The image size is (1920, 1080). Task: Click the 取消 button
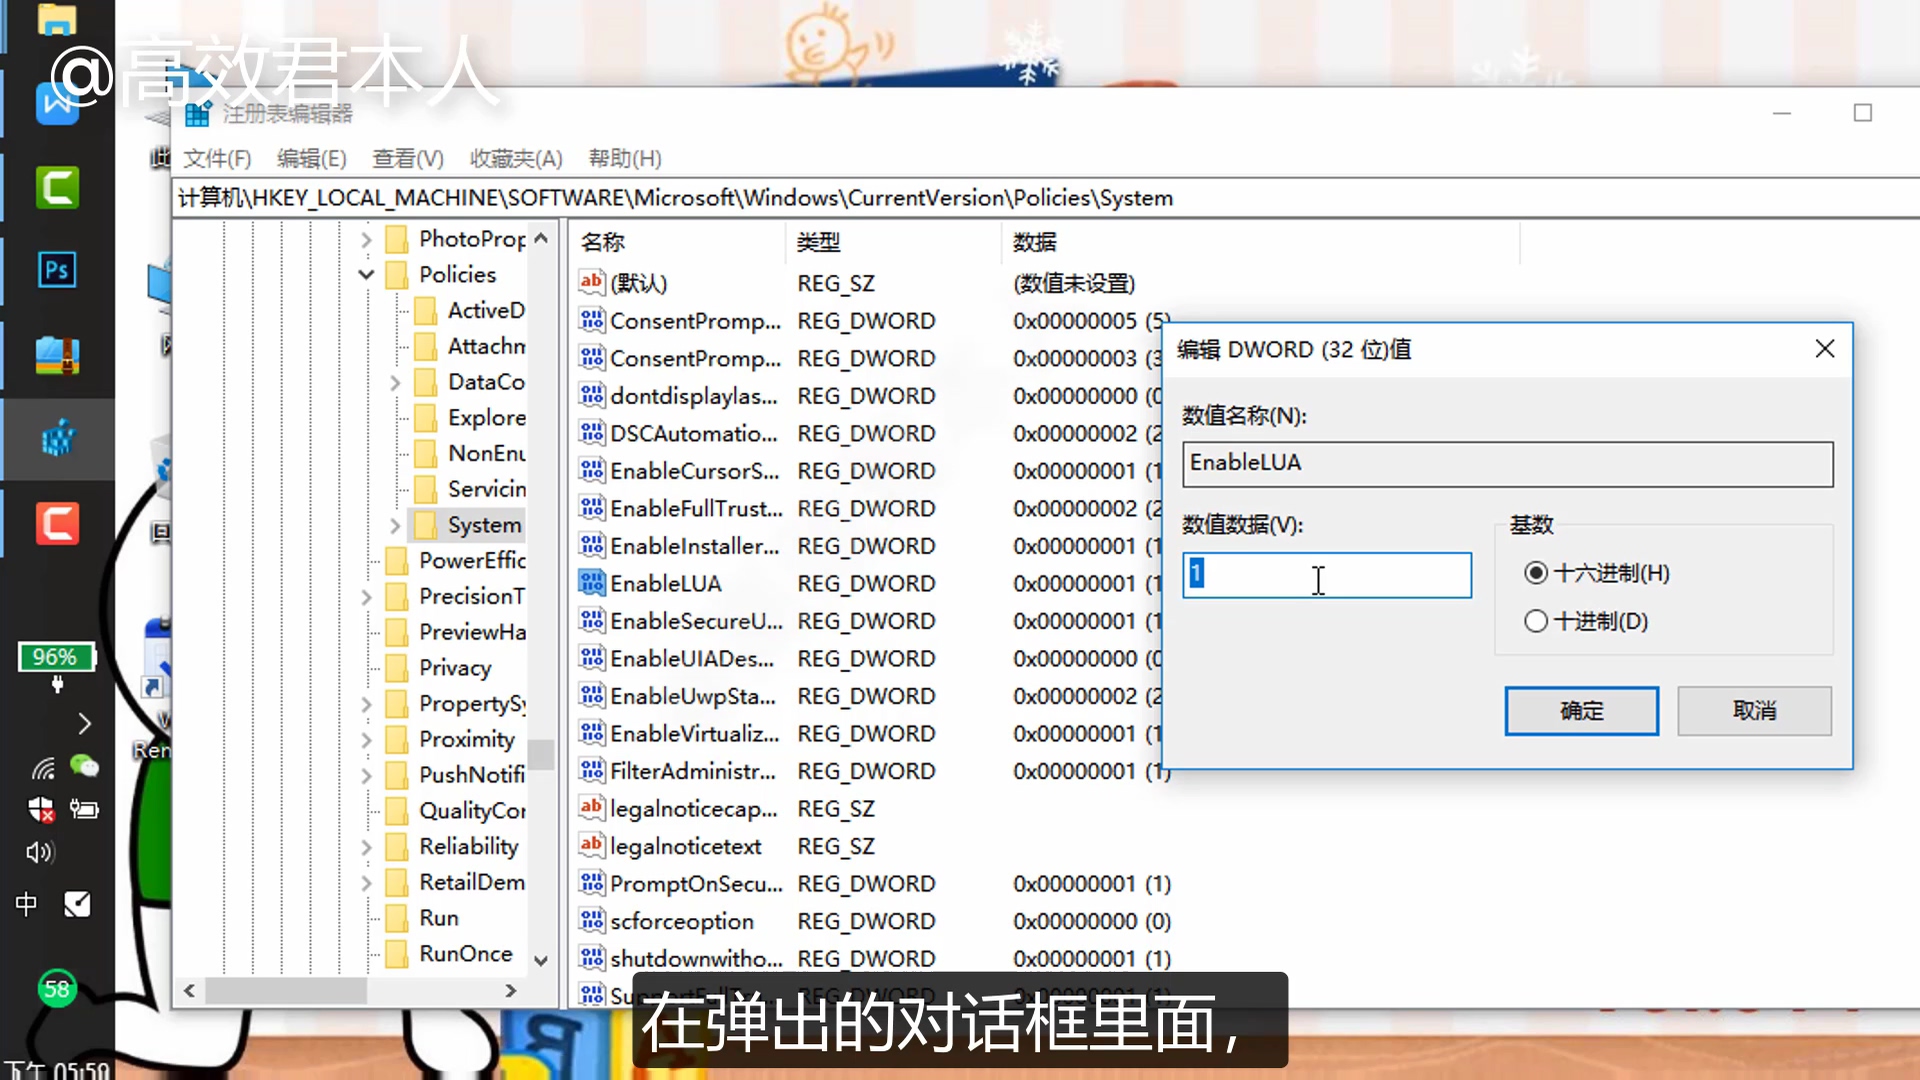1753,711
